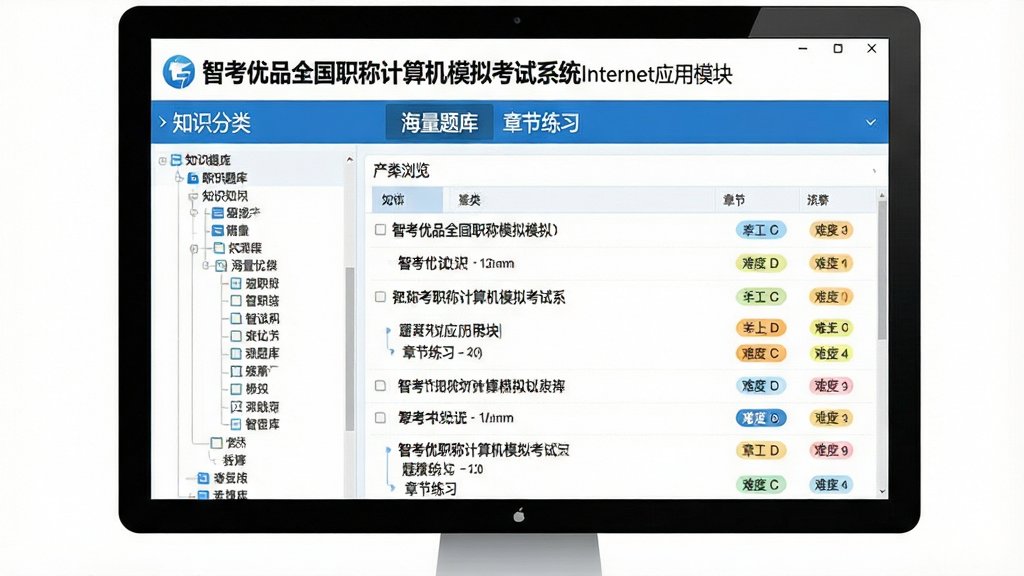Click the blue app logo in title bar
This screenshot has width=1024, height=576.
click(178, 72)
